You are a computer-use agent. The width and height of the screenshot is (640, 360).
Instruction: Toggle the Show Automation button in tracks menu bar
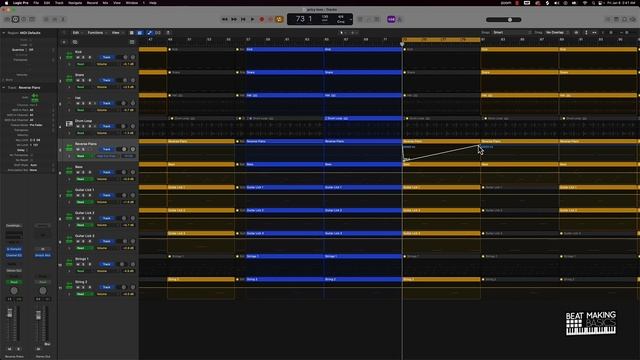point(149,33)
